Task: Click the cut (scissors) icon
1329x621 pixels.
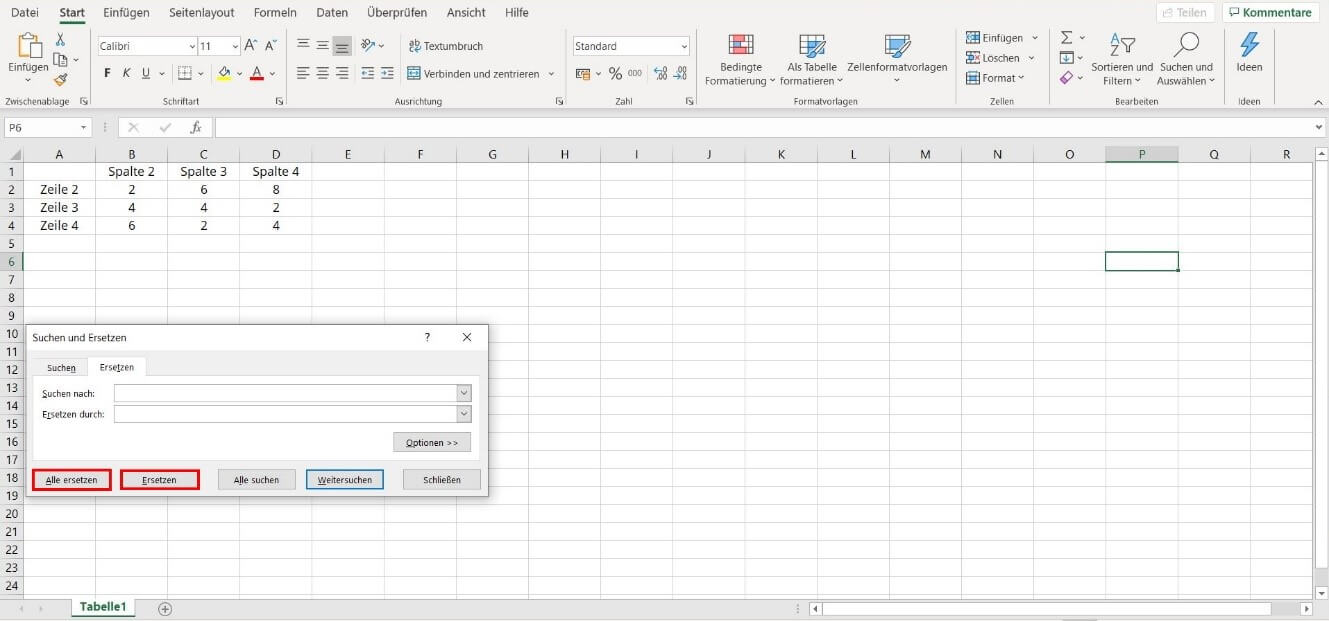Action: click(60, 40)
